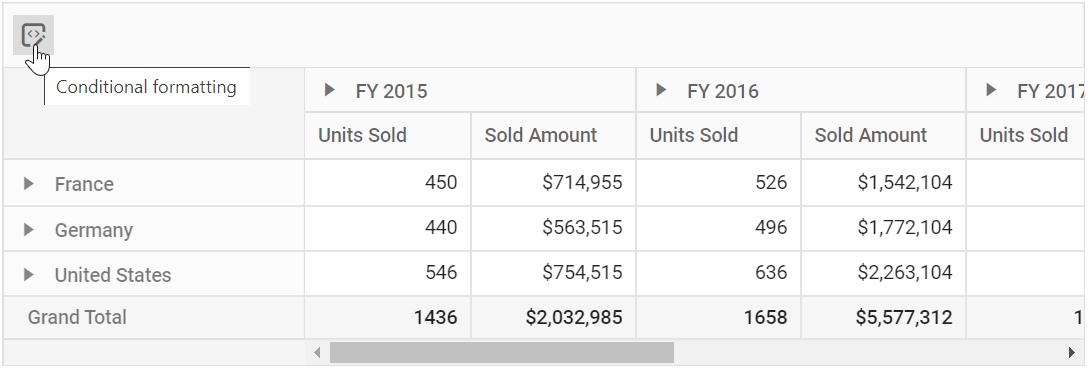Expand the France row
Viewport: 1088px width, 368px height.
coord(28,183)
